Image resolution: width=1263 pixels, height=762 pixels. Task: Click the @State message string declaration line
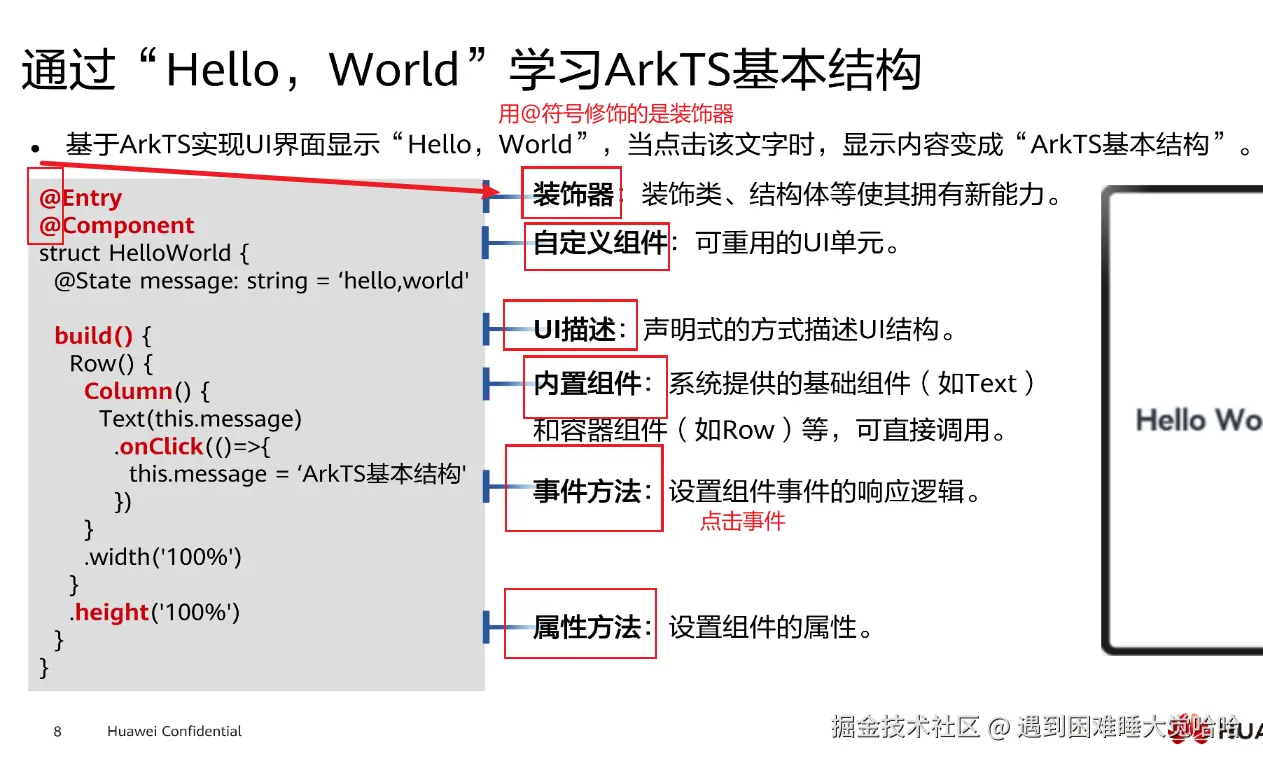pos(261,281)
